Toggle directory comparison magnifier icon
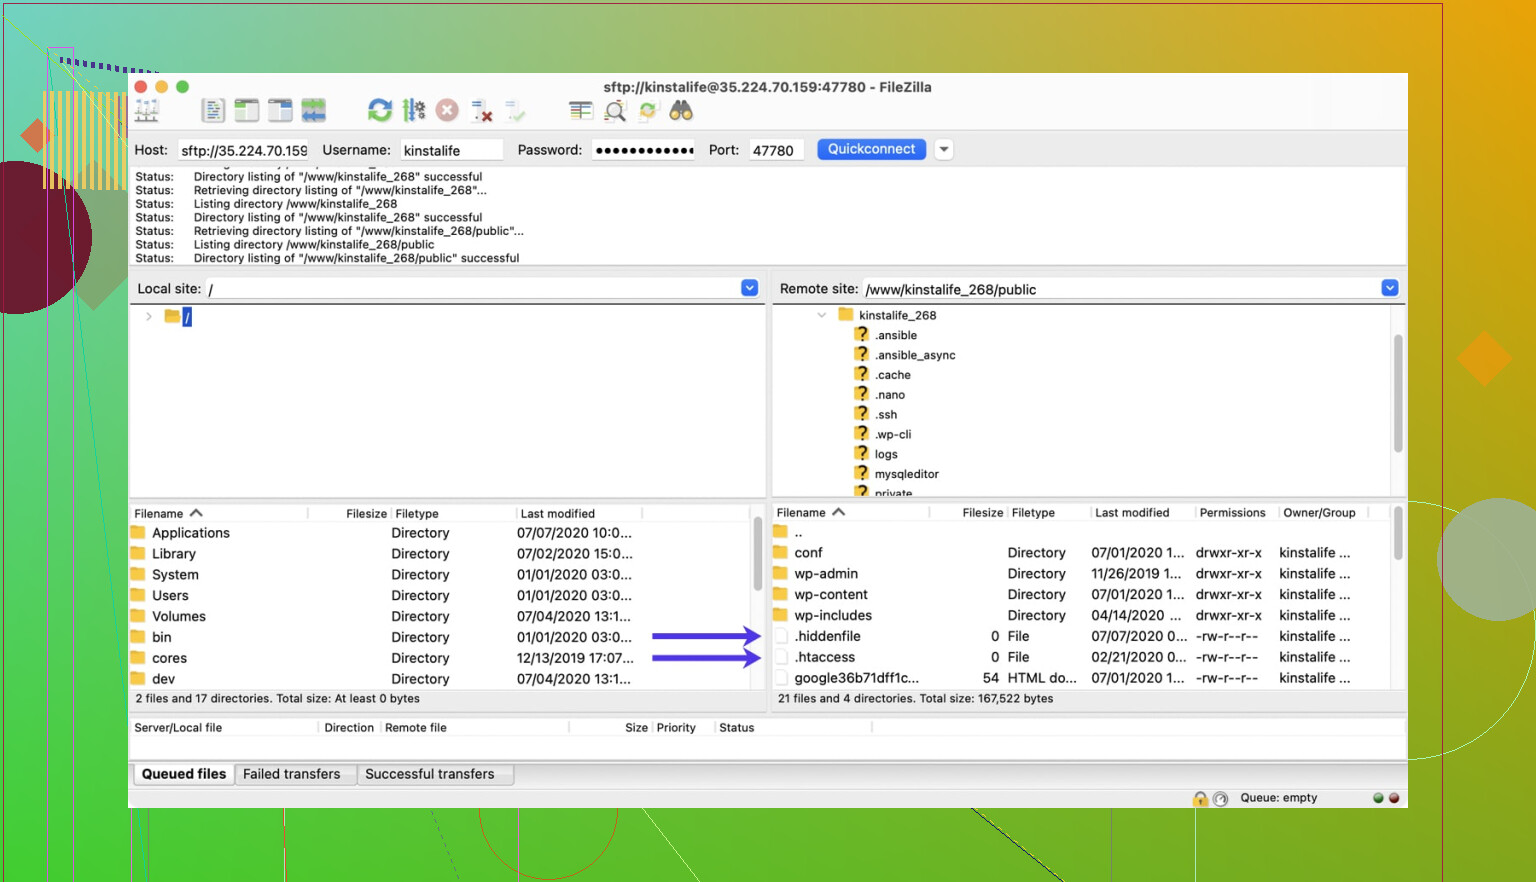 [x=615, y=110]
